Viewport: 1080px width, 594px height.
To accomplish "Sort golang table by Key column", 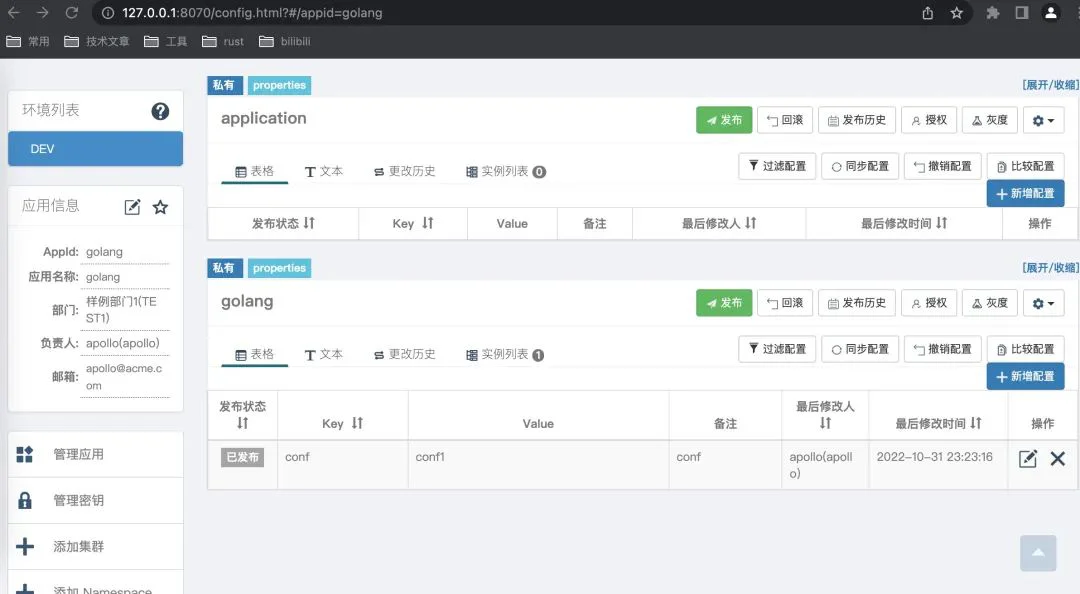I will [342, 423].
